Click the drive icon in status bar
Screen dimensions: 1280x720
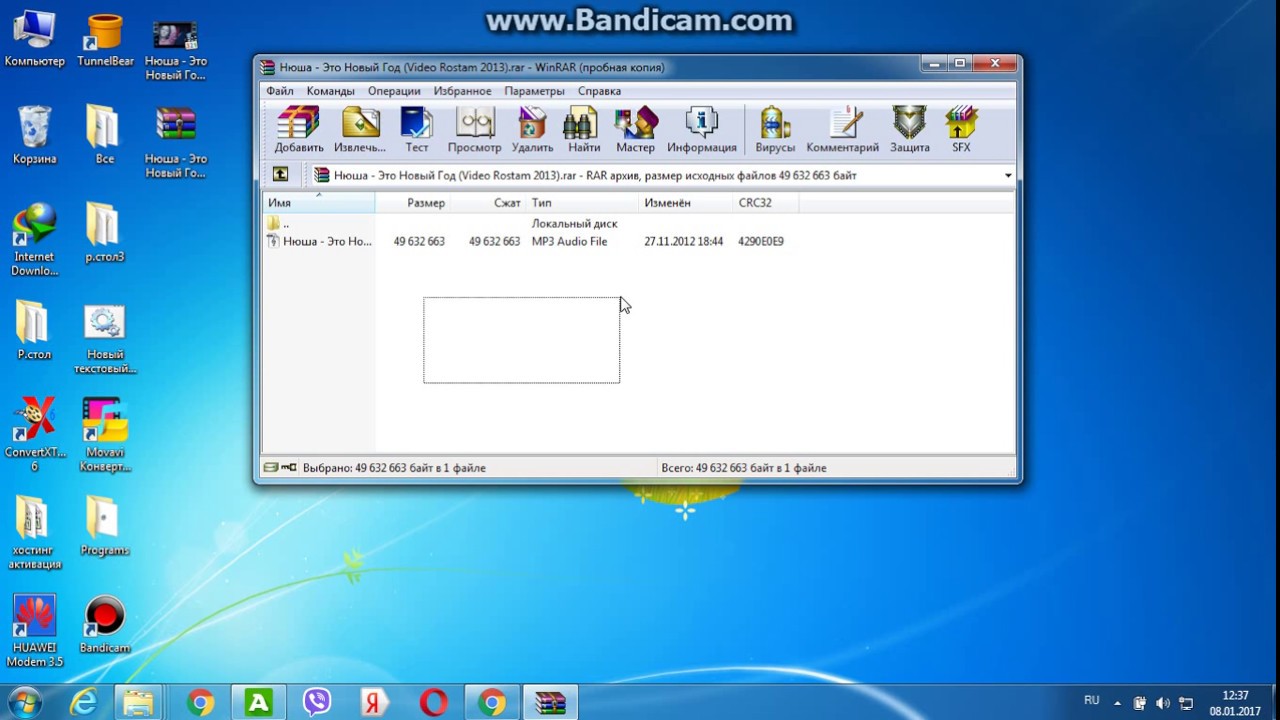point(270,467)
